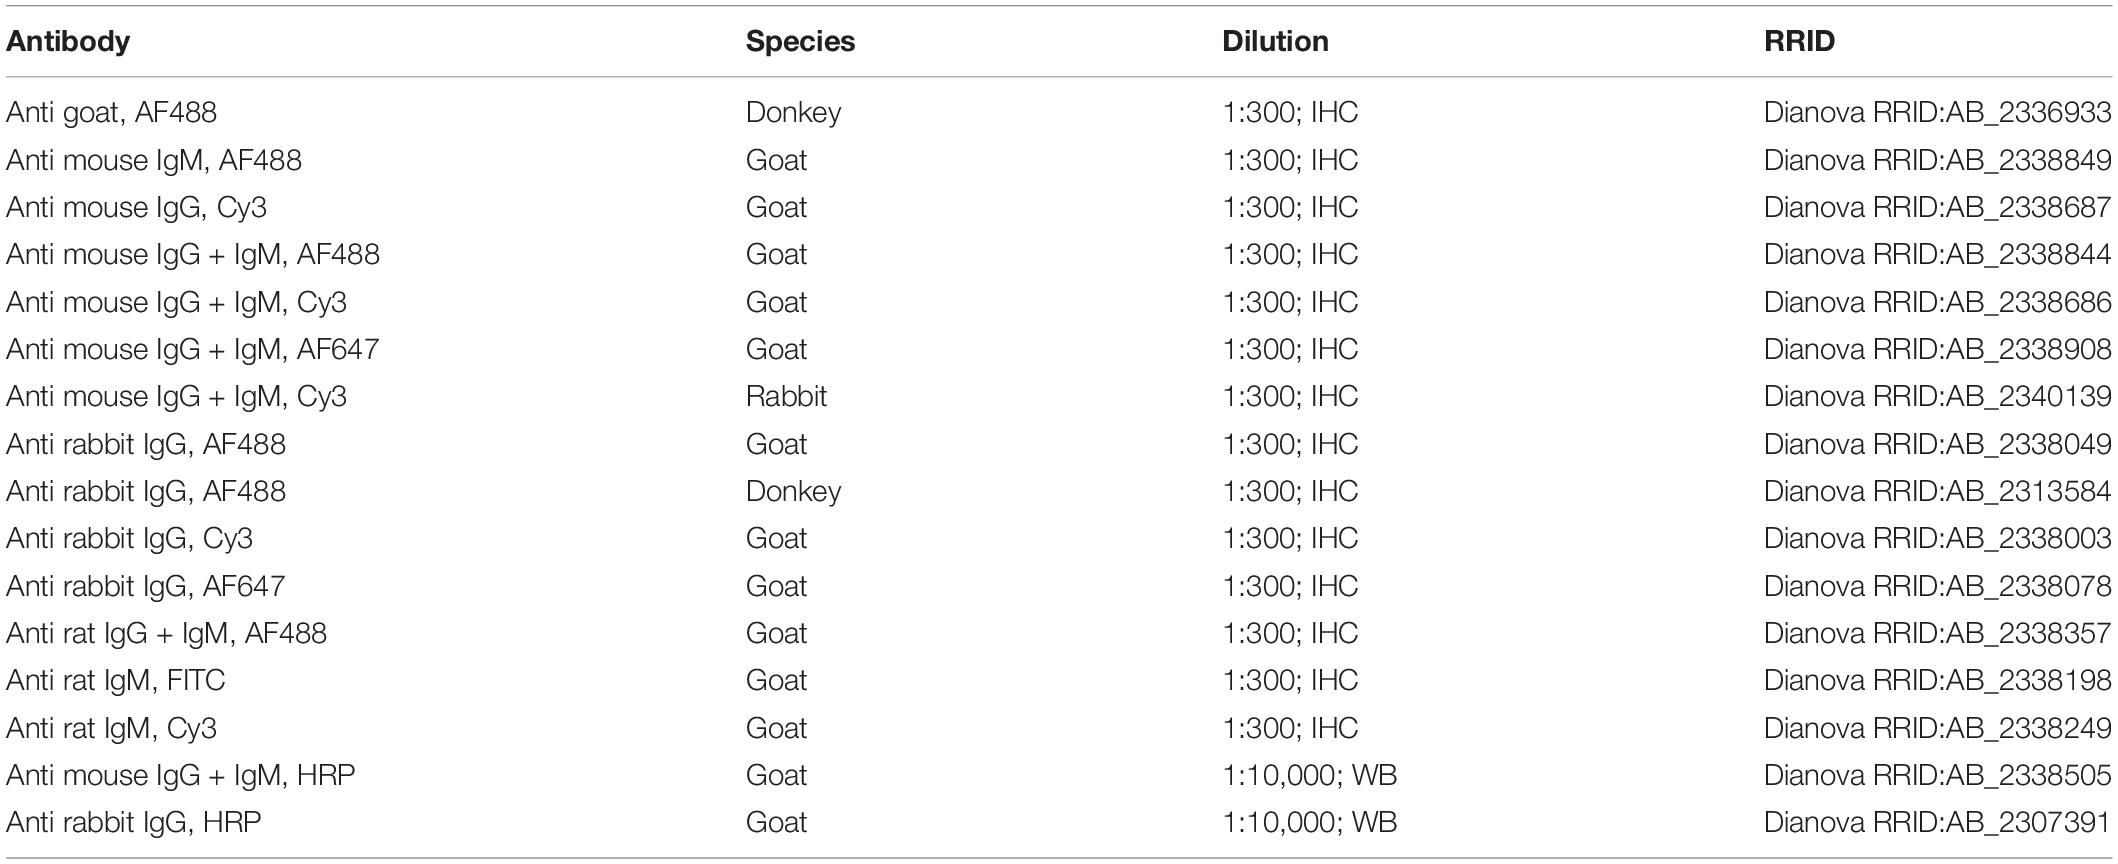
Task: Click the Species column header
Action: click(x=800, y=42)
